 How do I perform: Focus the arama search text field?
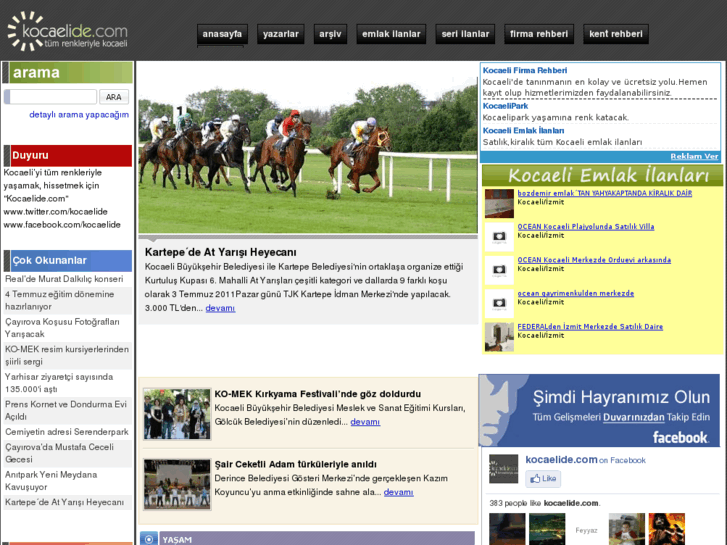pos(51,97)
